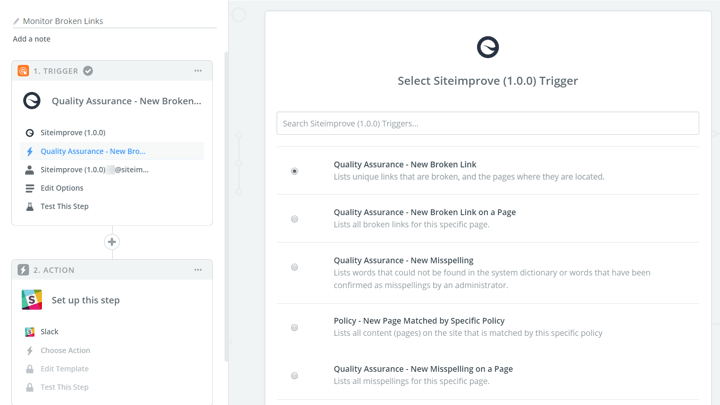Click the flask icon for Test This Step in trigger
720x405 pixels.
[x=30, y=207]
